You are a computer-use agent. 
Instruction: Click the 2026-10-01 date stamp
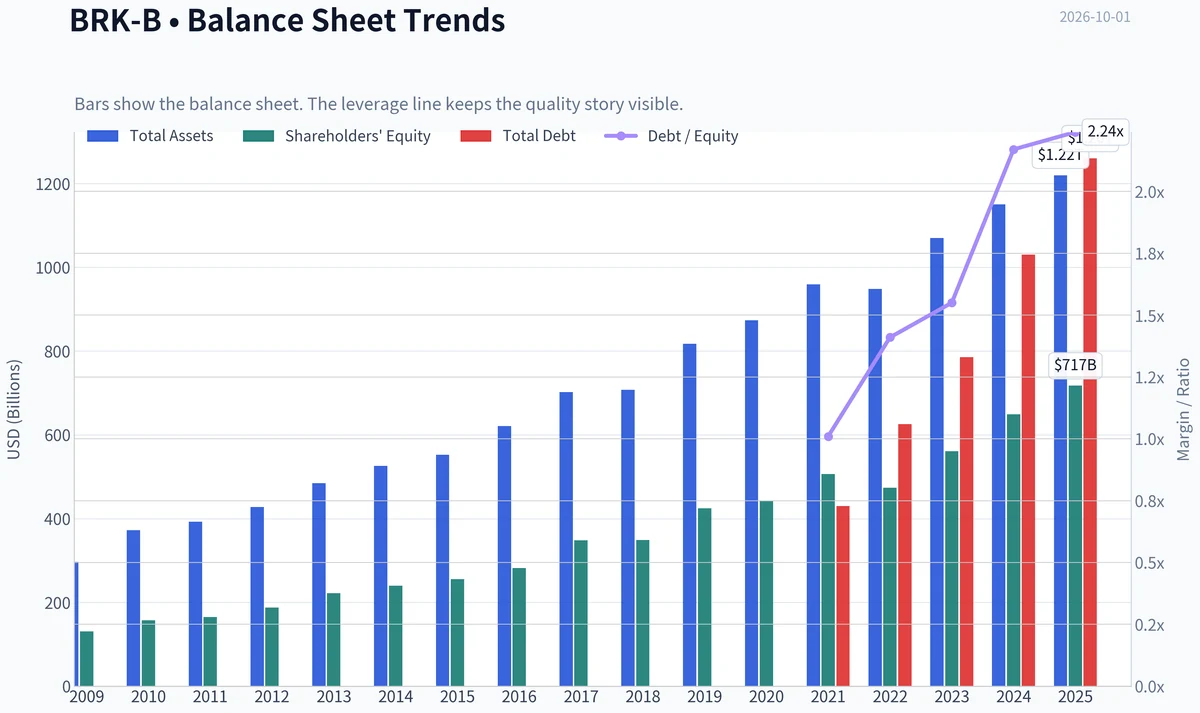1094,17
